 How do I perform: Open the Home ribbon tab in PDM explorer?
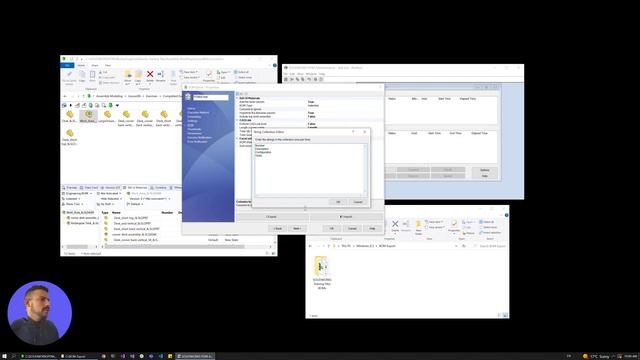81,65
